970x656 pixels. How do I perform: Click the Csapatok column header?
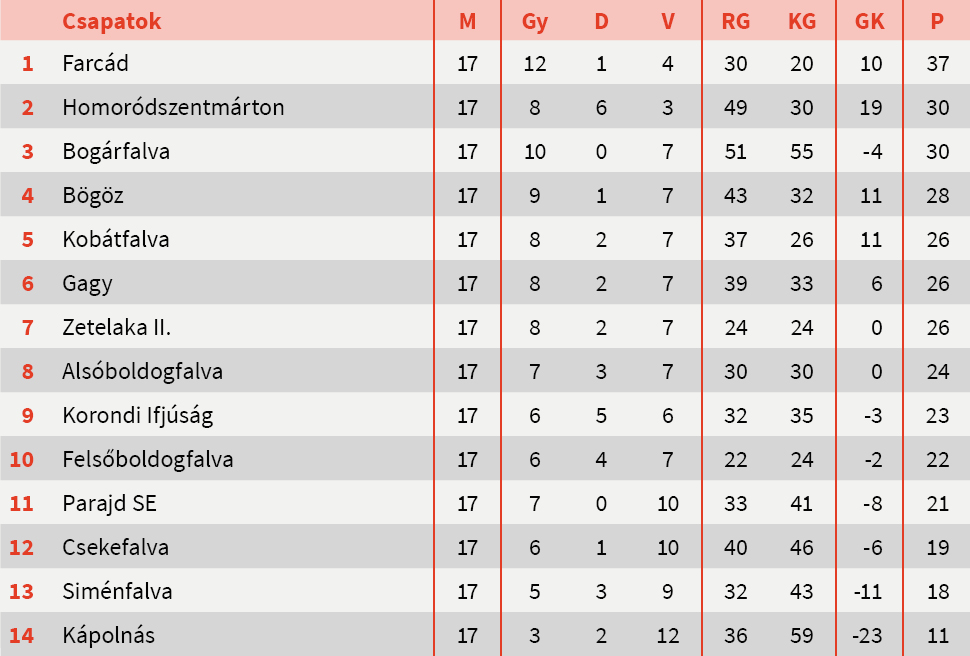111,21
